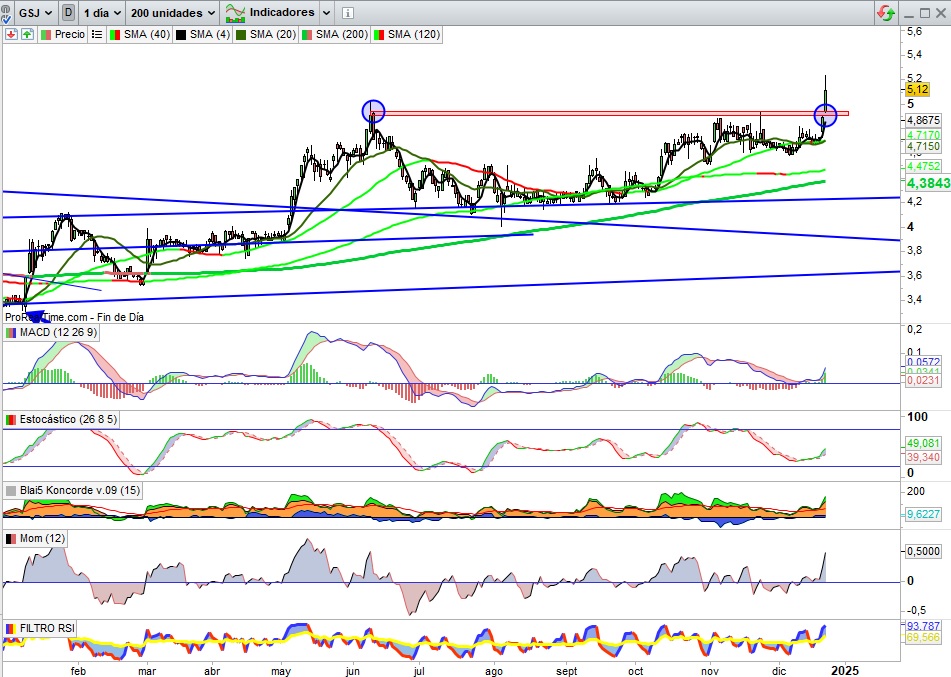Screen dimensions: 951x677
Task: Click the dark green SMA (20) swatch
Action: coord(241,35)
